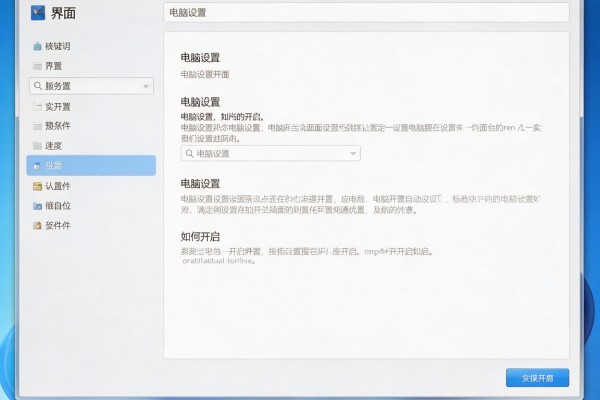
Task: Open 坚件件 via its orange document icon
Action: (x=37, y=225)
